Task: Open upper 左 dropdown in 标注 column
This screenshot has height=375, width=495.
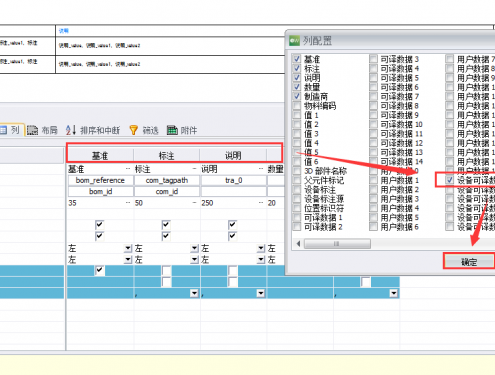Action: [194, 248]
